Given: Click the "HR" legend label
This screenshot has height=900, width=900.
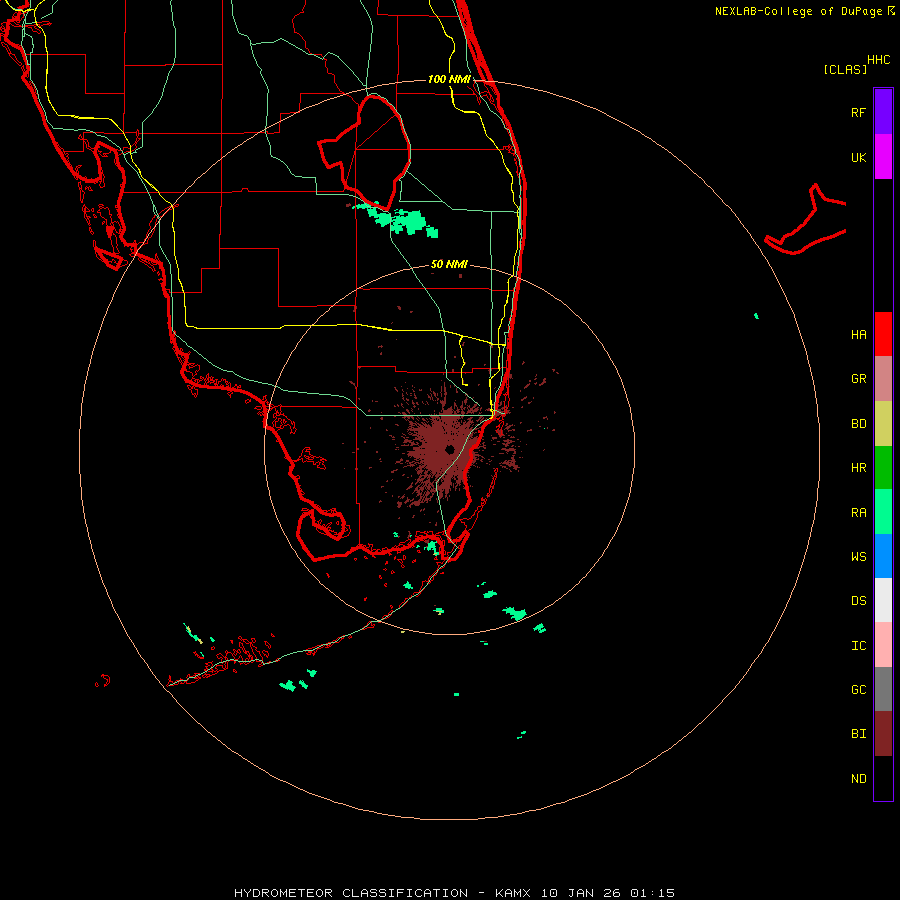Looking at the screenshot, I should [x=858, y=468].
